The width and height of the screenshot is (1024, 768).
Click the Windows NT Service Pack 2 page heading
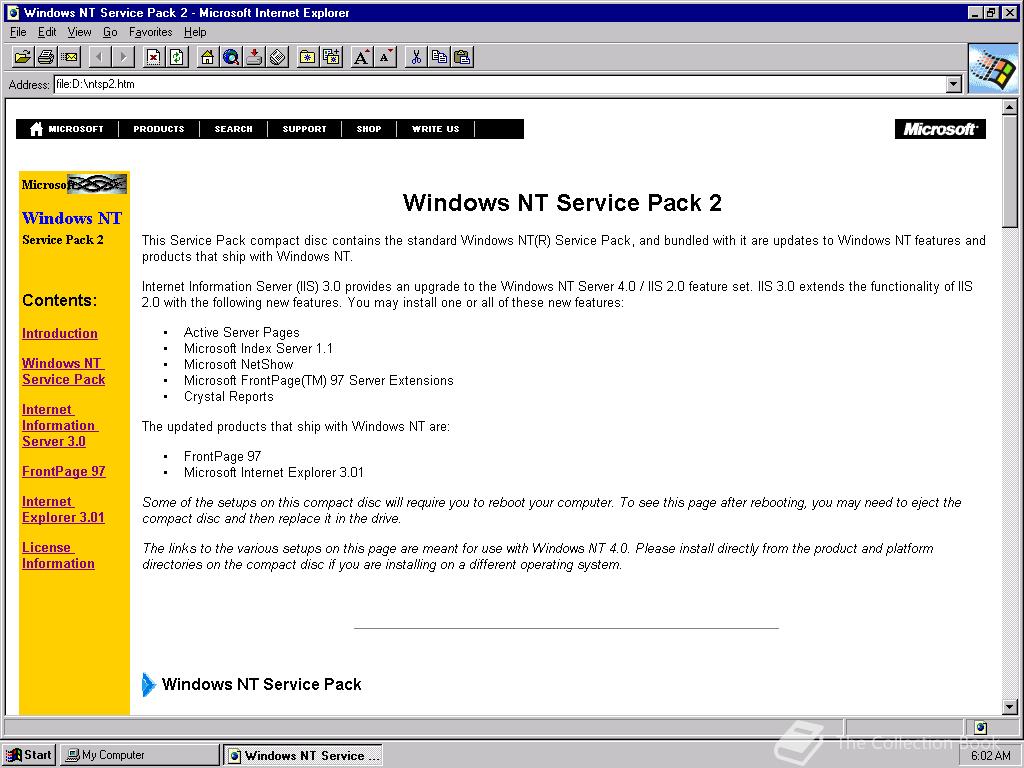pyautogui.click(x=562, y=202)
